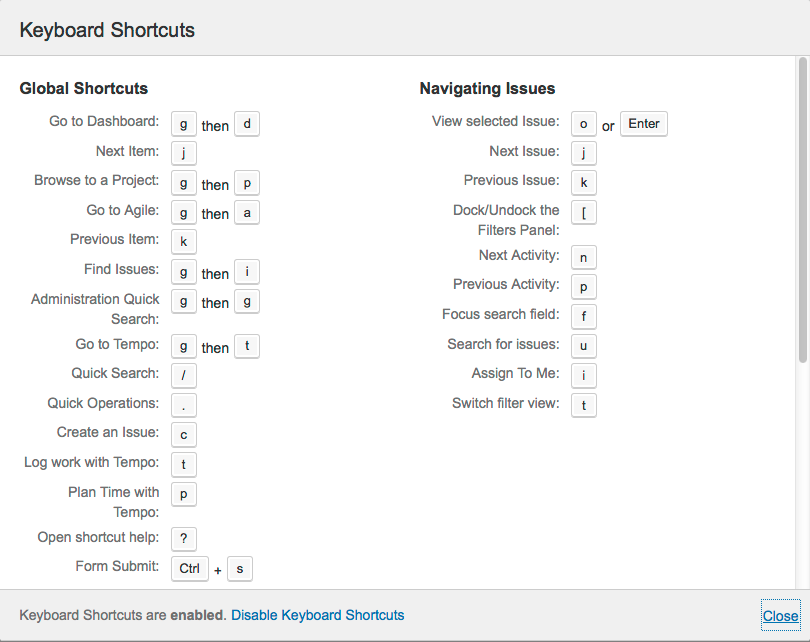Click the Ctrl key for Form Submit

(x=189, y=569)
